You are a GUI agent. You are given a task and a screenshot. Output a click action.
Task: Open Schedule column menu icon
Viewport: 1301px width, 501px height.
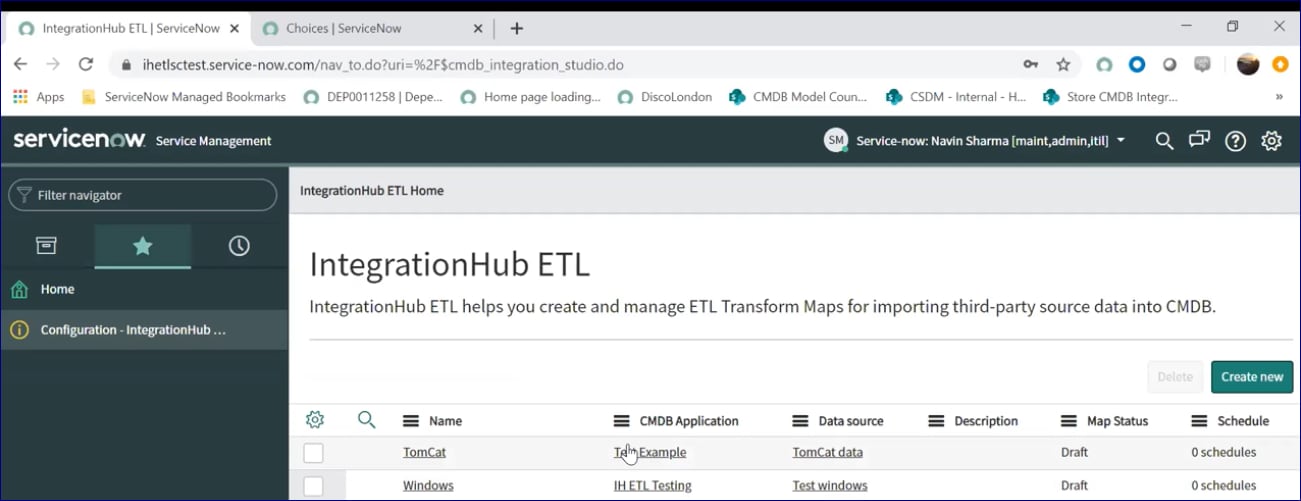pos(1199,421)
